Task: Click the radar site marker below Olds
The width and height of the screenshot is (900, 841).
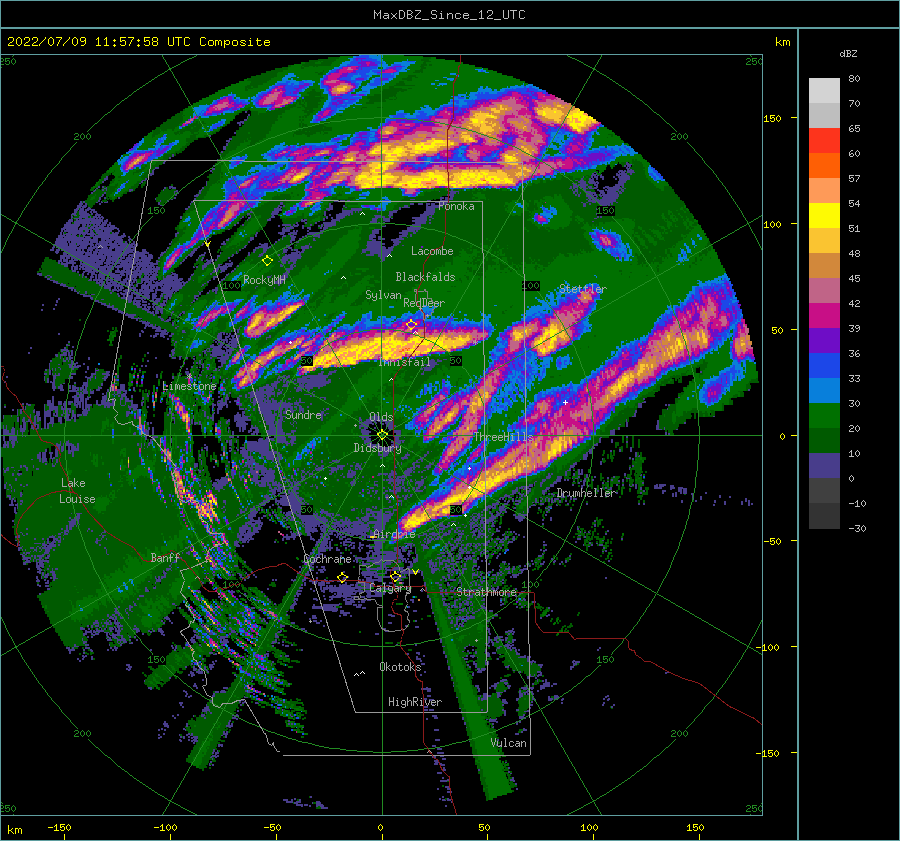Action: point(382,435)
